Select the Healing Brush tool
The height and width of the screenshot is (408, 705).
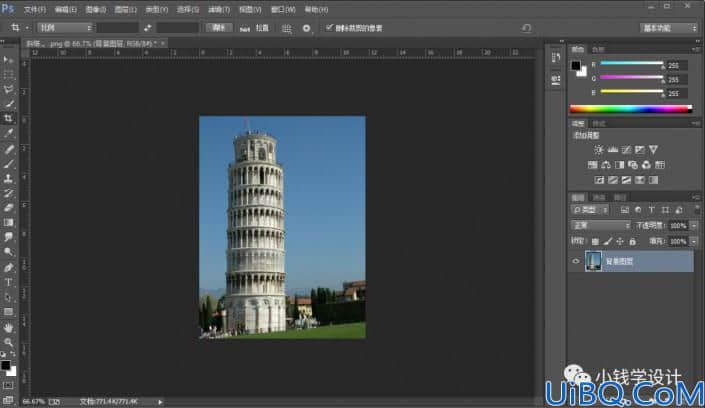click(8, 149)
